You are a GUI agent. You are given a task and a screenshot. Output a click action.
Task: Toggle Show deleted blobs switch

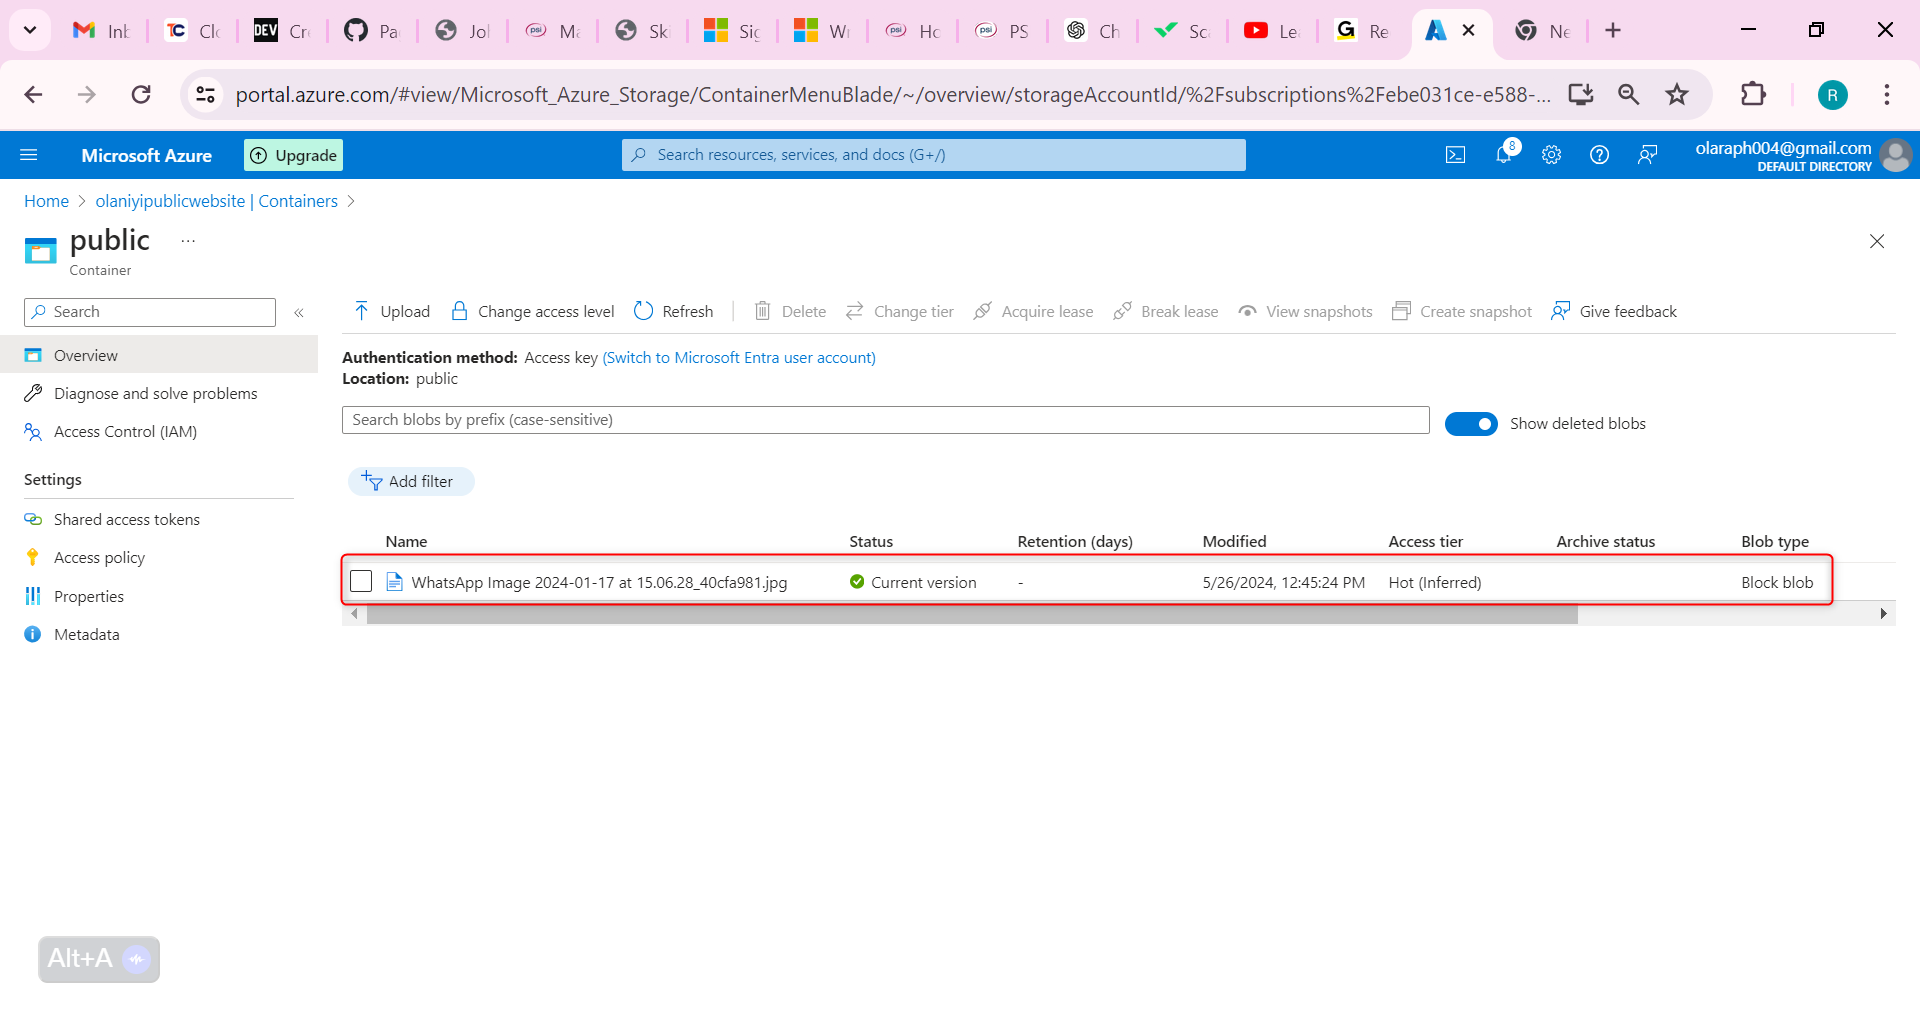tap(1471, 424)
